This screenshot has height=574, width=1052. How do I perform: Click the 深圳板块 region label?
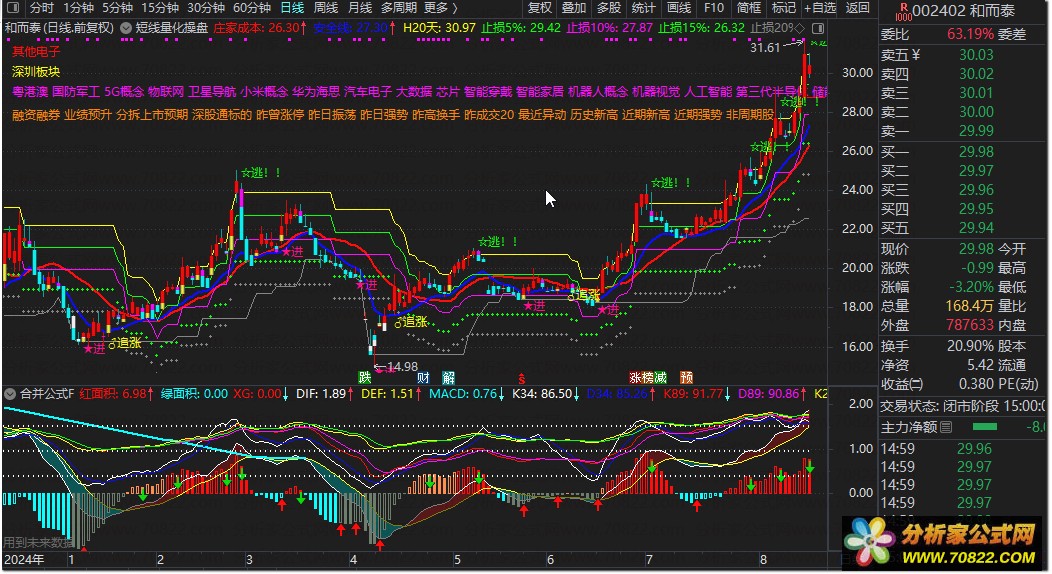tap(36, 72)
